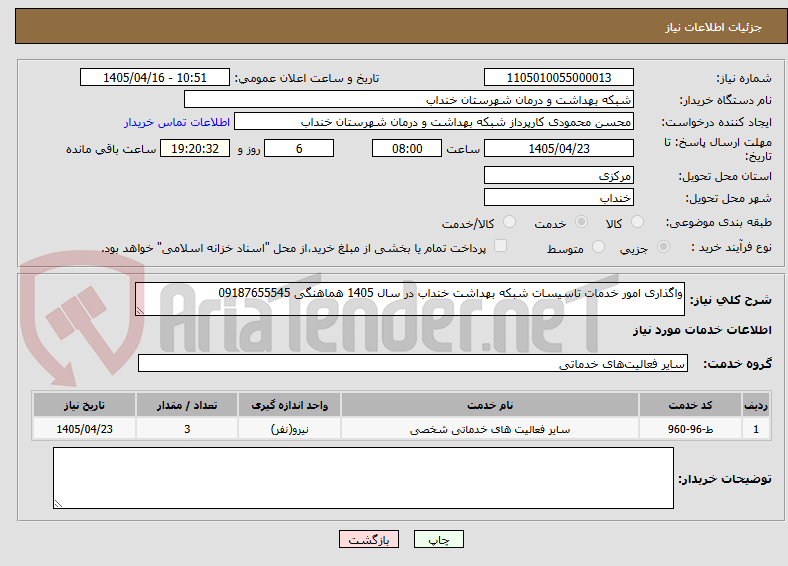This screenshot has width=788, height=566.
Task: Click service code cell ط-96-960
Action: [x=691, y=429]
